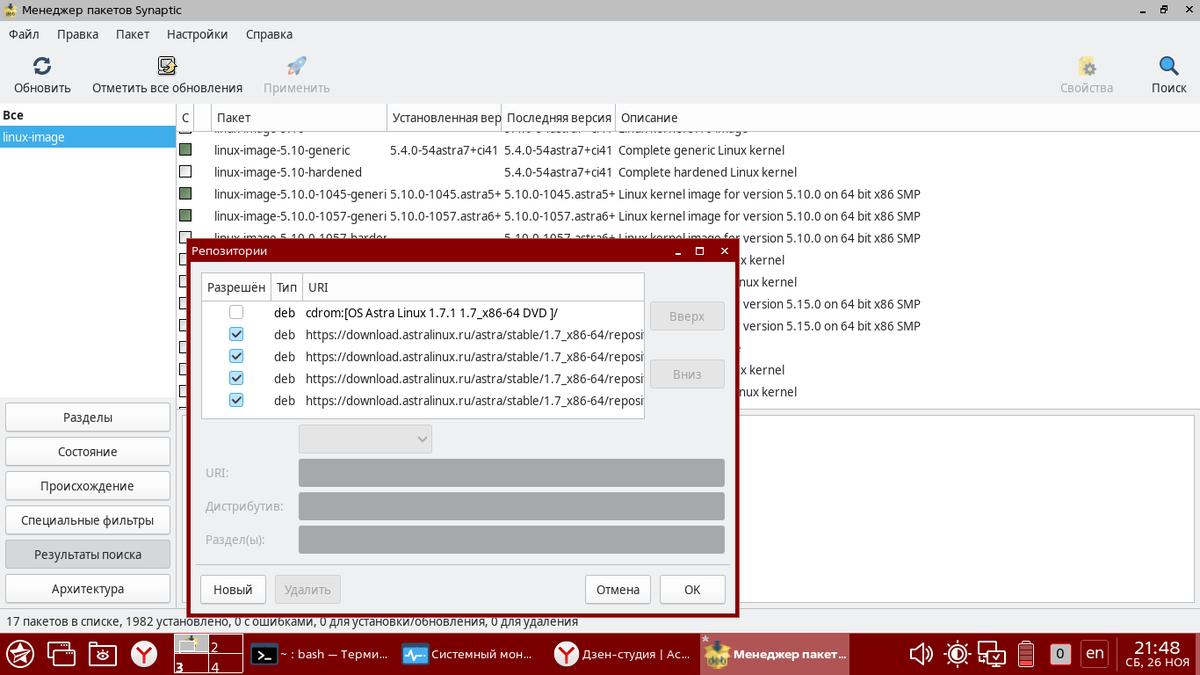Sort by Установленная версия column header
1200x675 pixels.
point(445,117)
